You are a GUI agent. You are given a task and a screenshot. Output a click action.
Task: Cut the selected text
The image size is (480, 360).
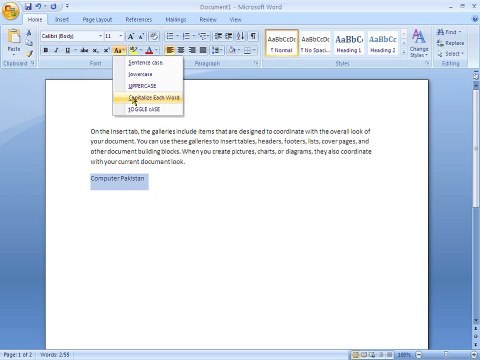click(x=29, y=33)
